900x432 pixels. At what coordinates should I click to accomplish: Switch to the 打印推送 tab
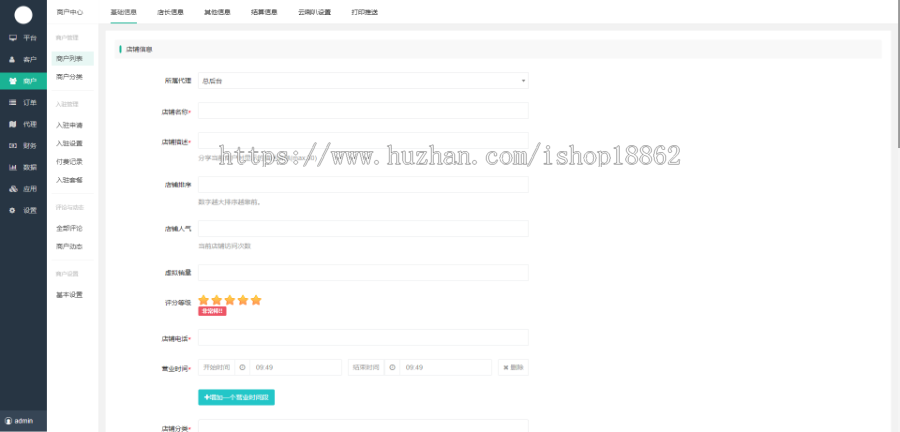364,12
